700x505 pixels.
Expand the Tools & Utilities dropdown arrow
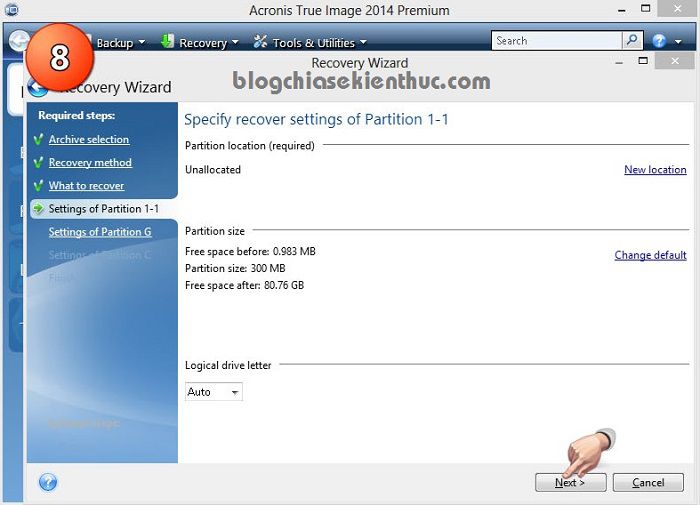[363, 43]
